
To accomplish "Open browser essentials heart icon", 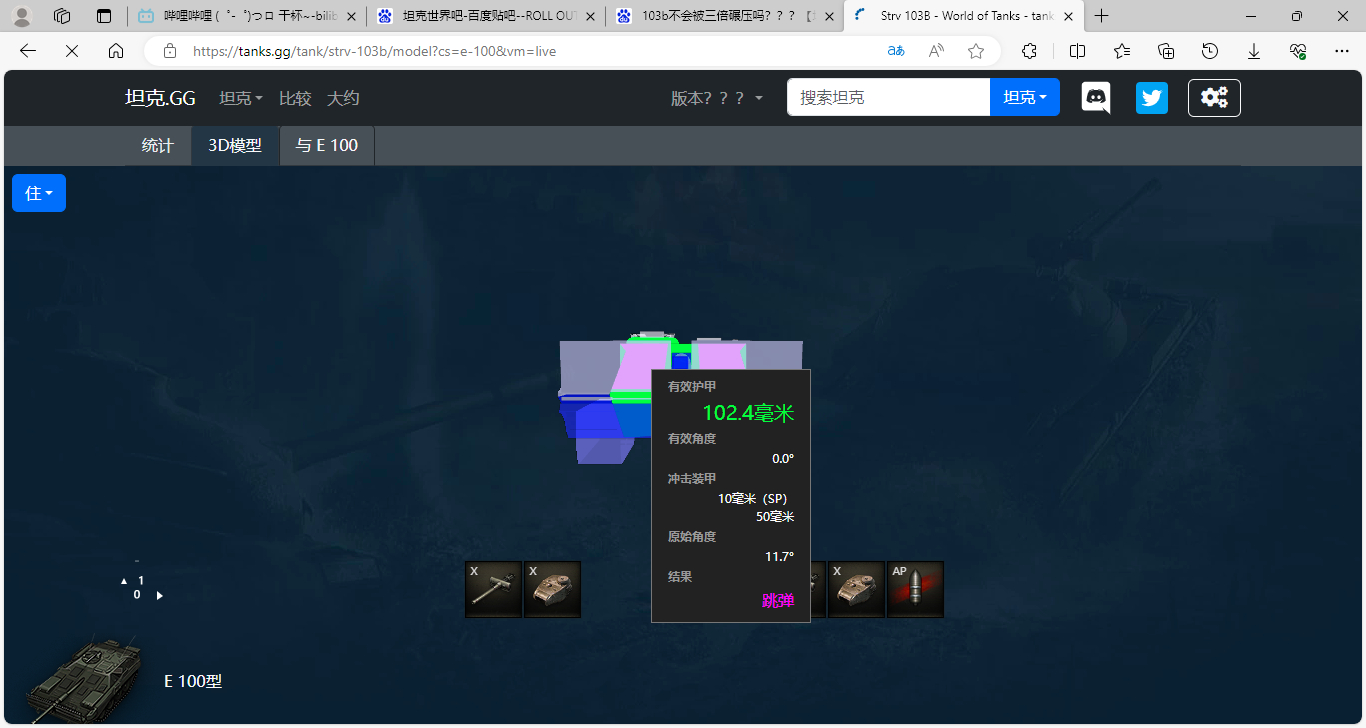I will tap(1298, 51).
